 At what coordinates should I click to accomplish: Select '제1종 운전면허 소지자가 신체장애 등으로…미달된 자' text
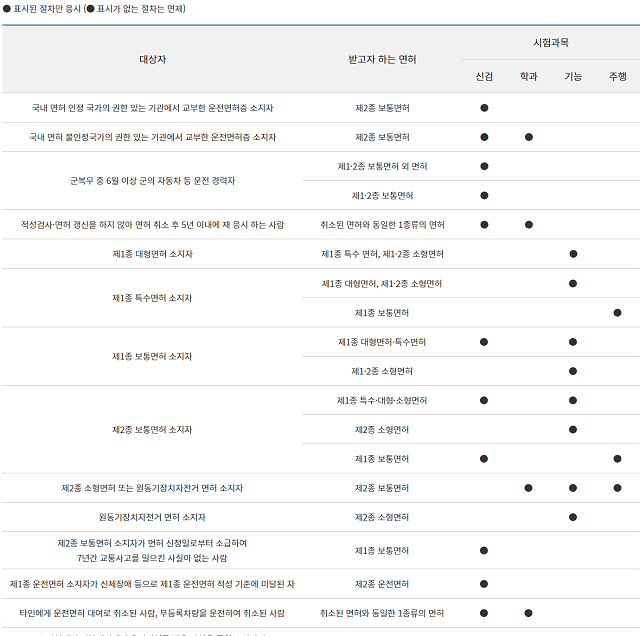(152, 584)
